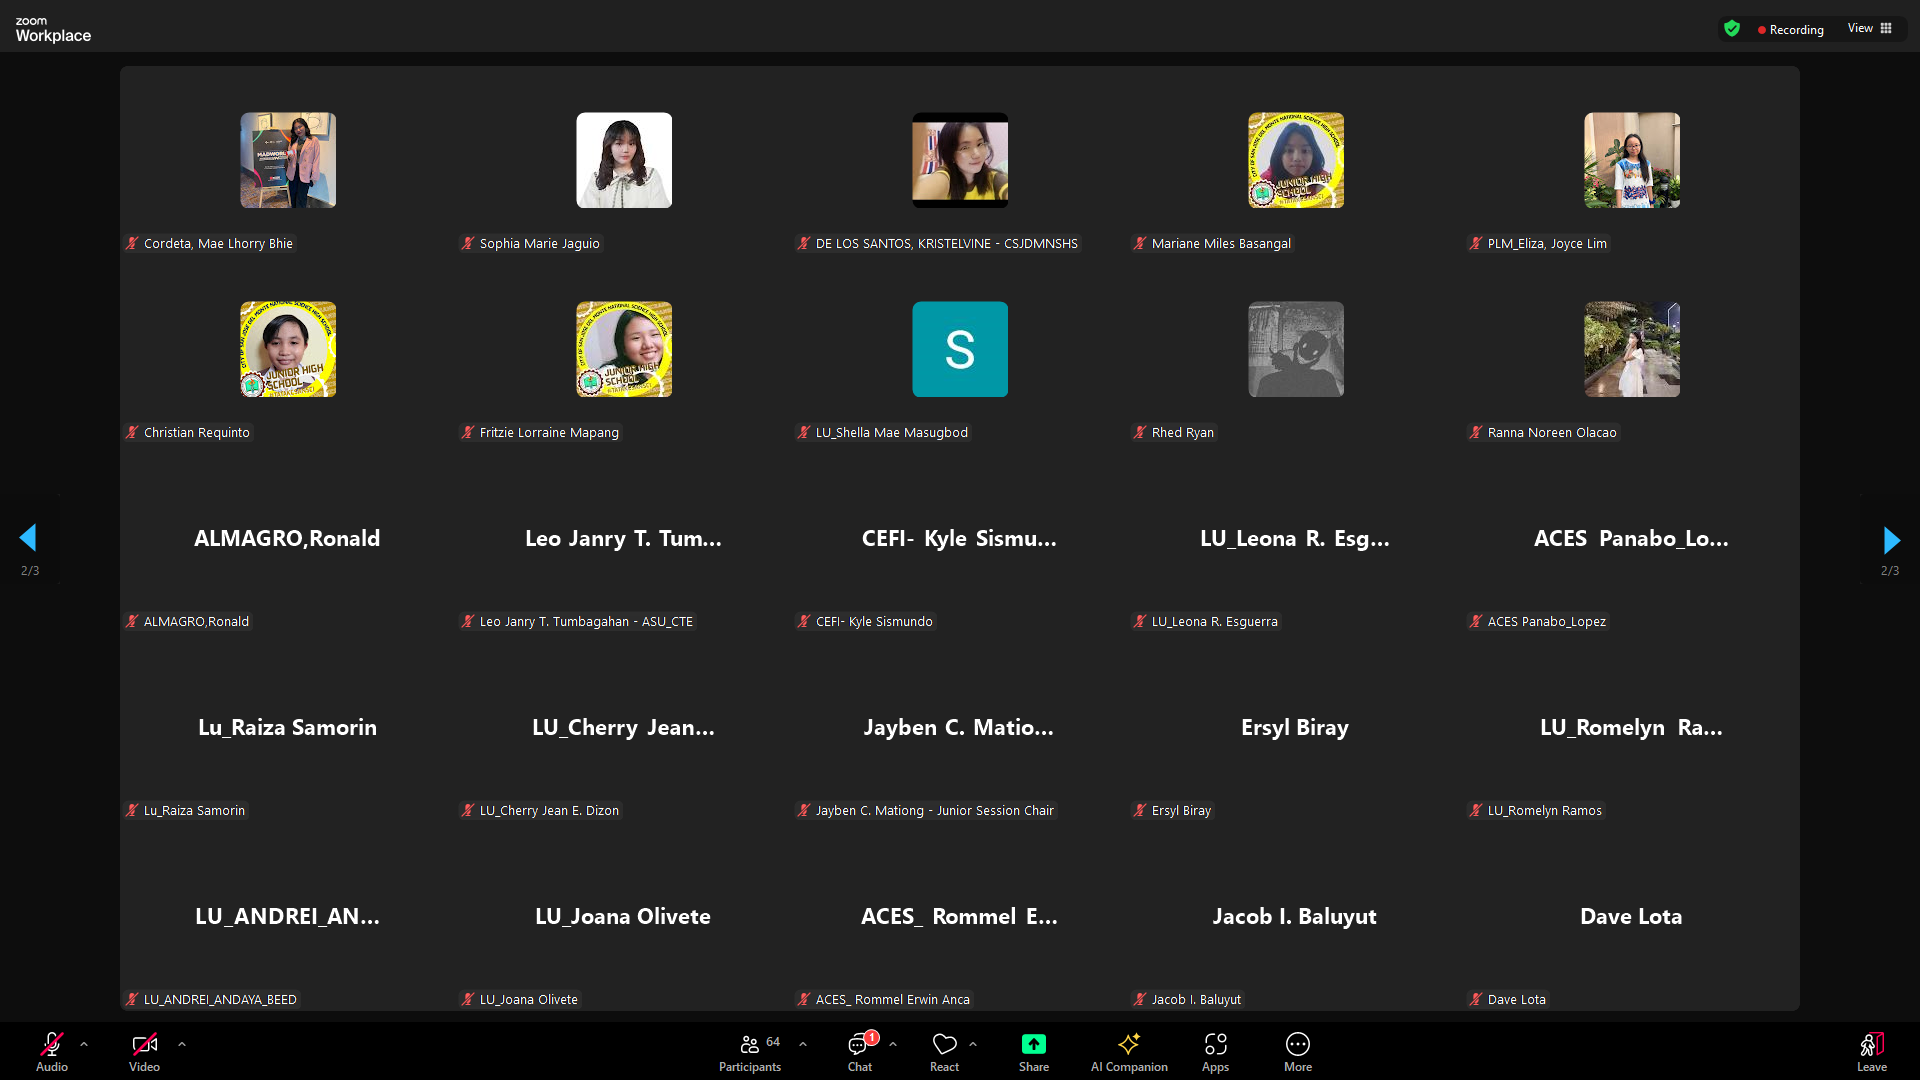
Task: Open View layout menu
Action: (1869, 28)
